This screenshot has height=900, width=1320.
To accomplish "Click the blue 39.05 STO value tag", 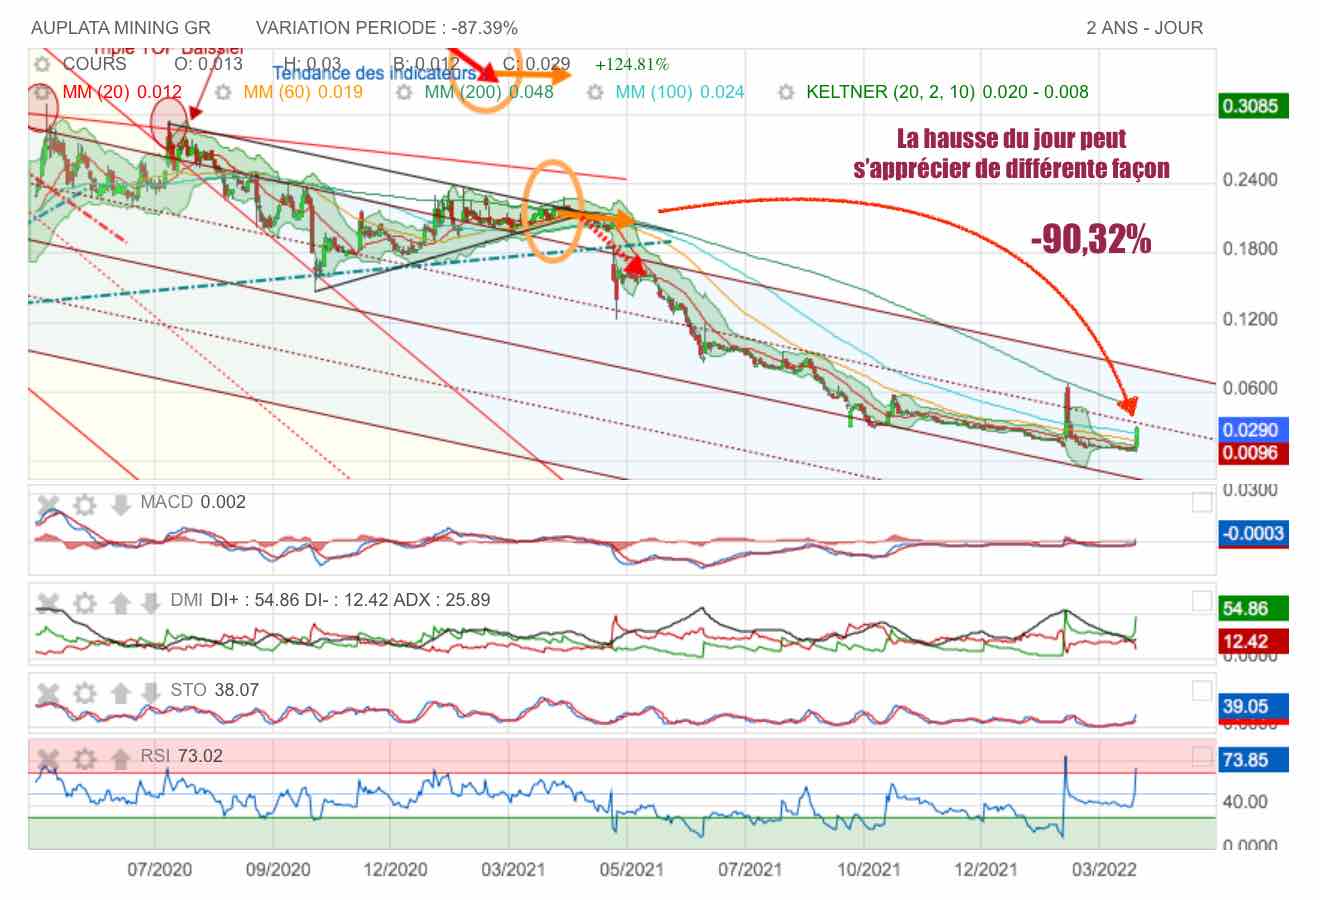I will (1253, 706).
